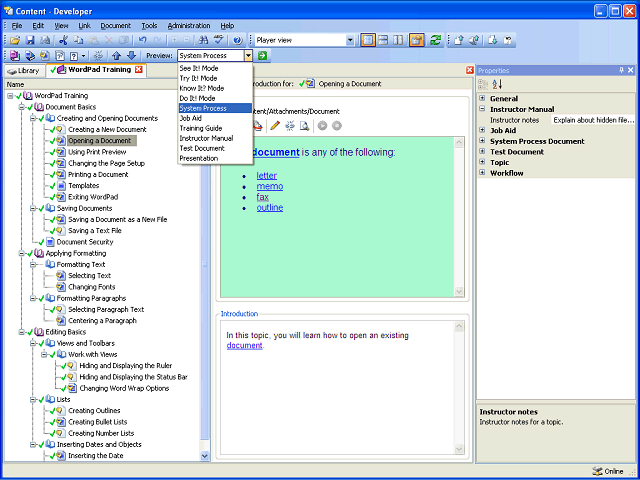
Task: Toggle the vertical split layout button
Action: coord(398,40)
